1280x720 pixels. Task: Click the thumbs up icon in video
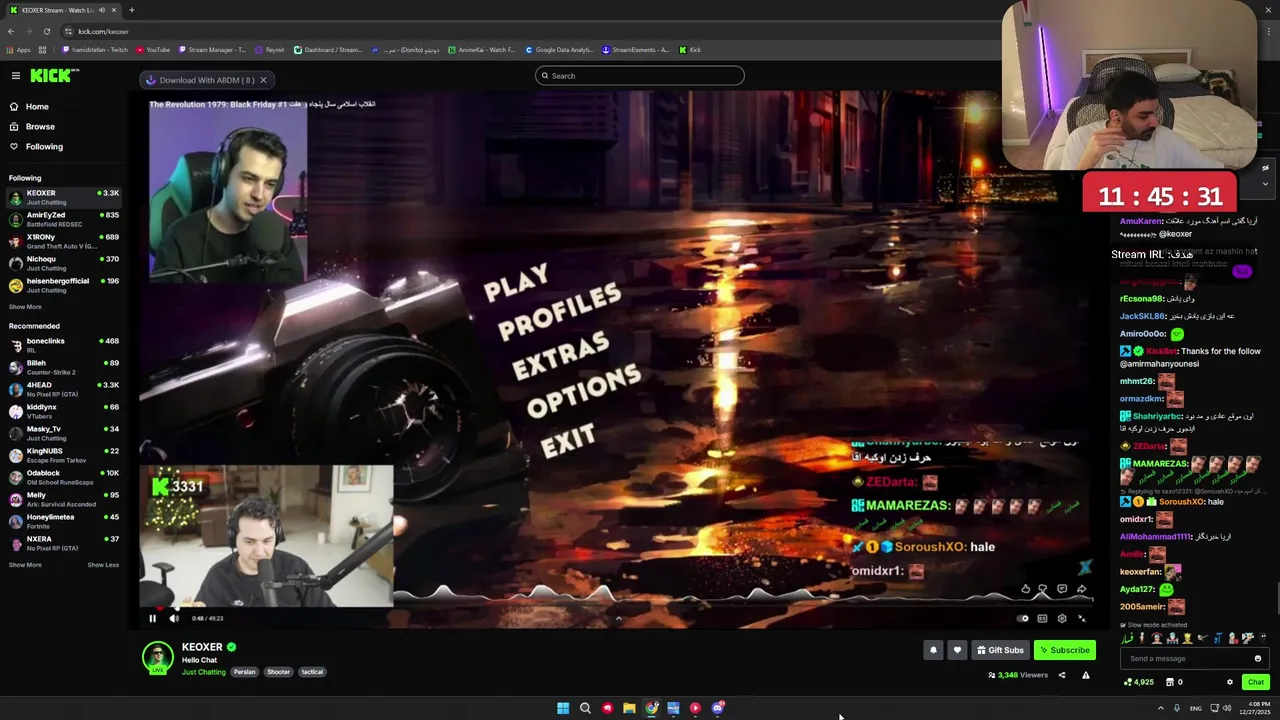[1025, 590]
